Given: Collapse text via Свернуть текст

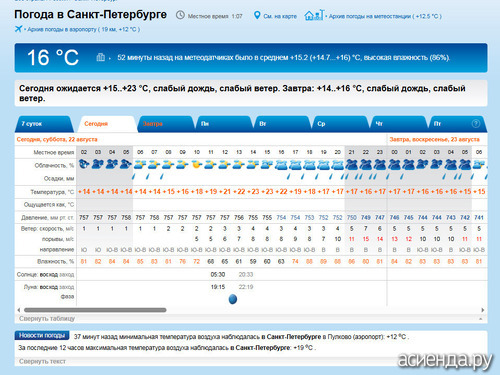Looking at the screenshot, I should click(x=42, y=361).
